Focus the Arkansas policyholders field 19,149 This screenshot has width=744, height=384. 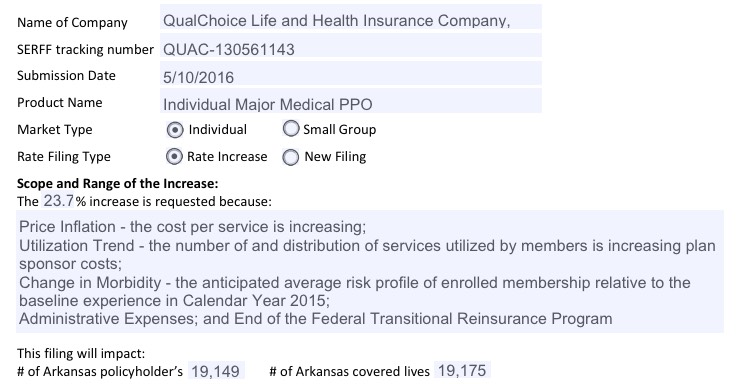[216, 371]
